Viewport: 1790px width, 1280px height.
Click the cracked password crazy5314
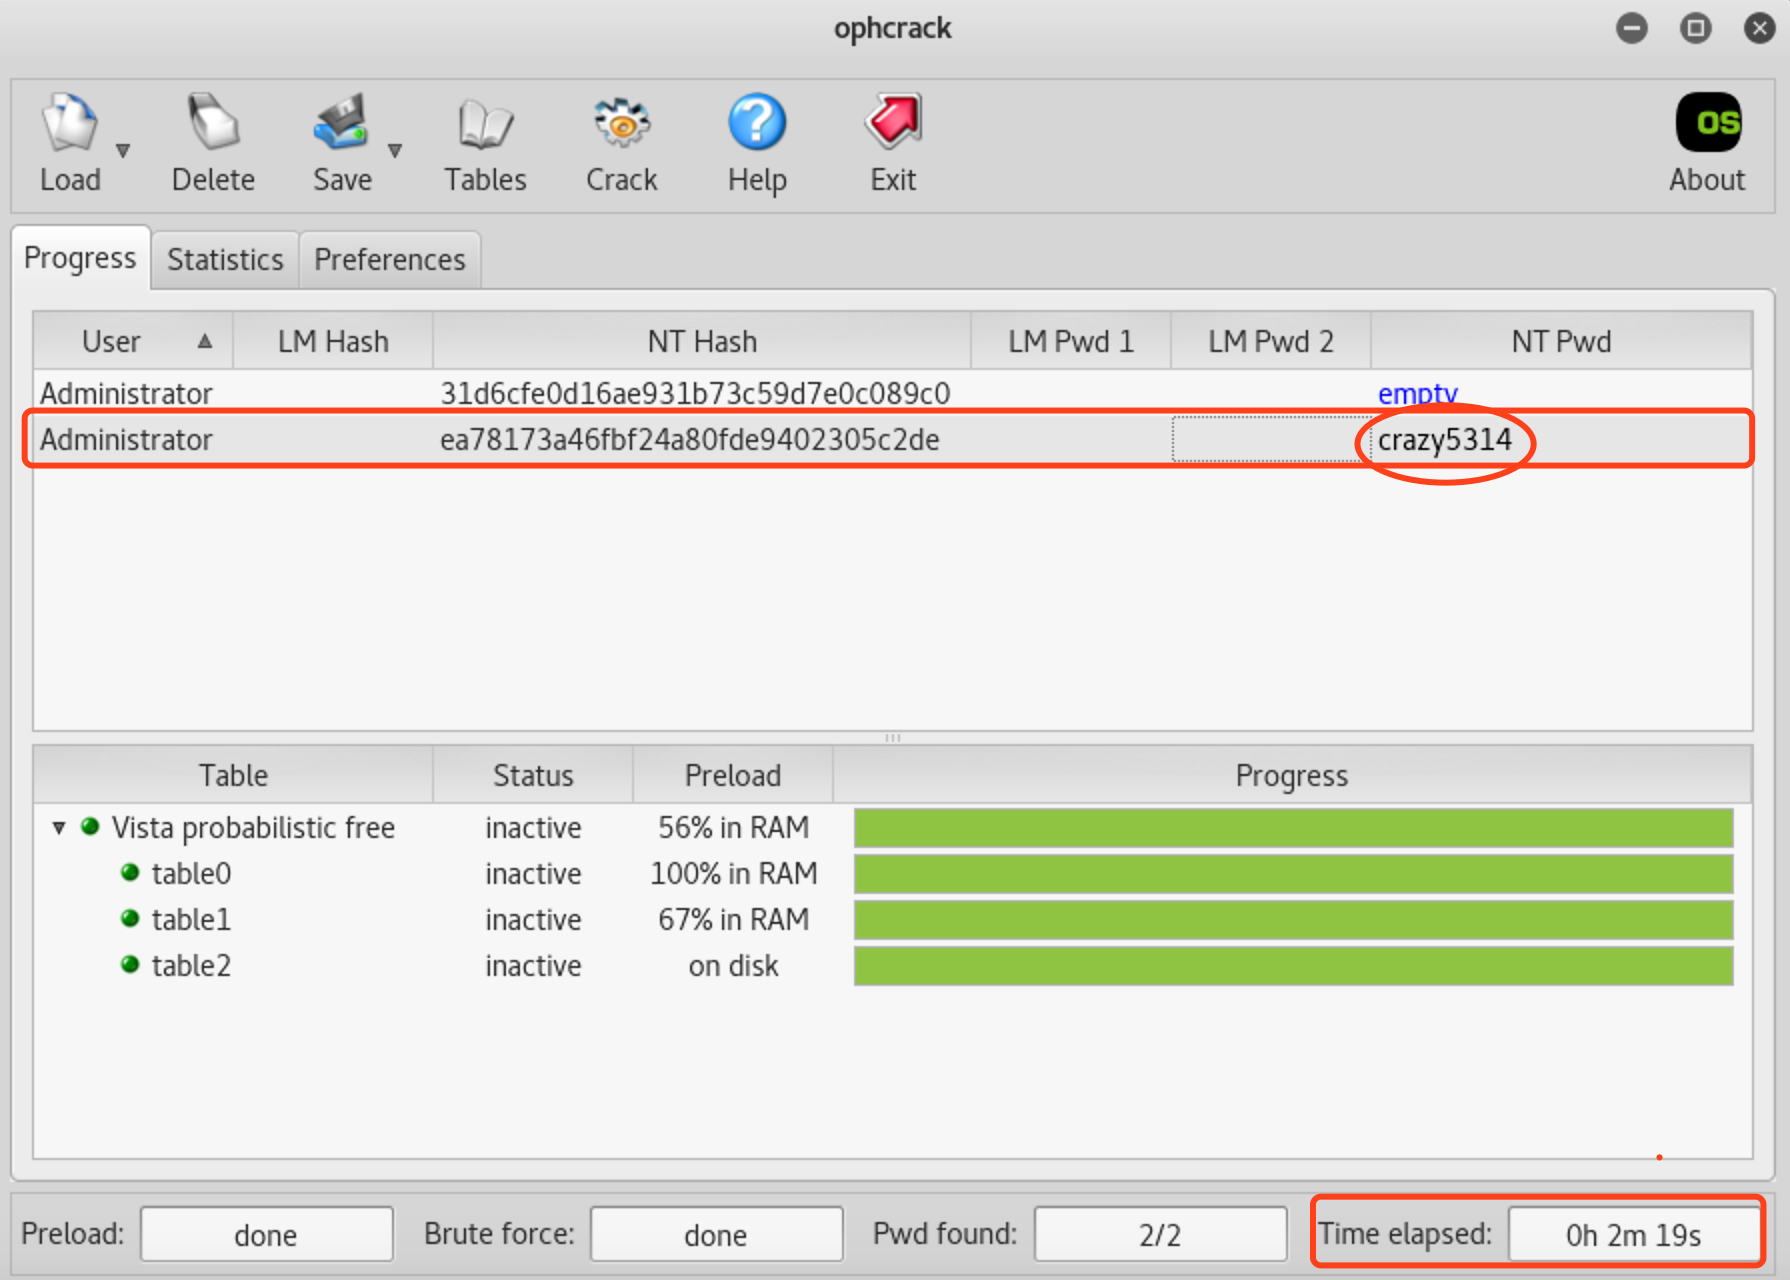pyautogui.click(x=1445, y=439)
